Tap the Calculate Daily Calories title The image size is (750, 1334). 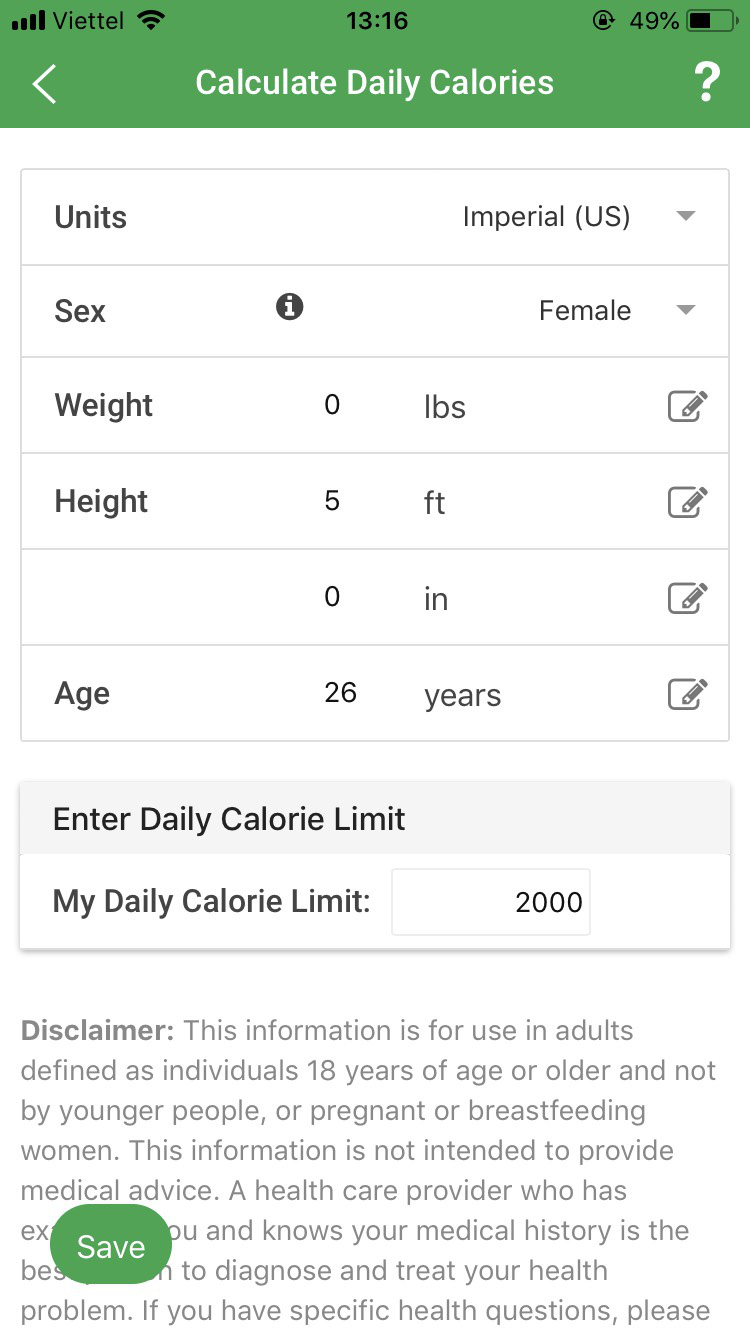tap(375, 83)
